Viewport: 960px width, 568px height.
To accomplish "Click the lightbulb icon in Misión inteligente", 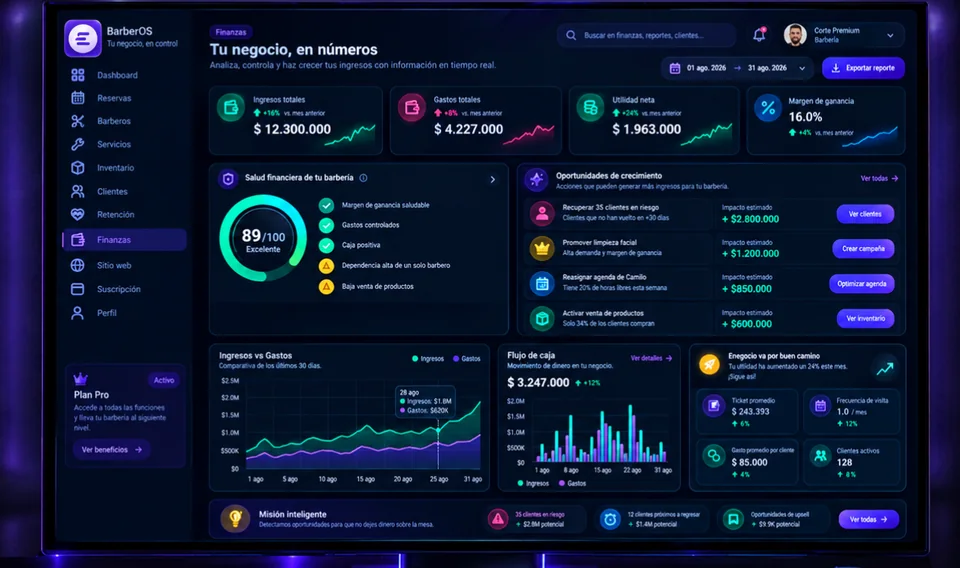I will click(x=235, y=519).
